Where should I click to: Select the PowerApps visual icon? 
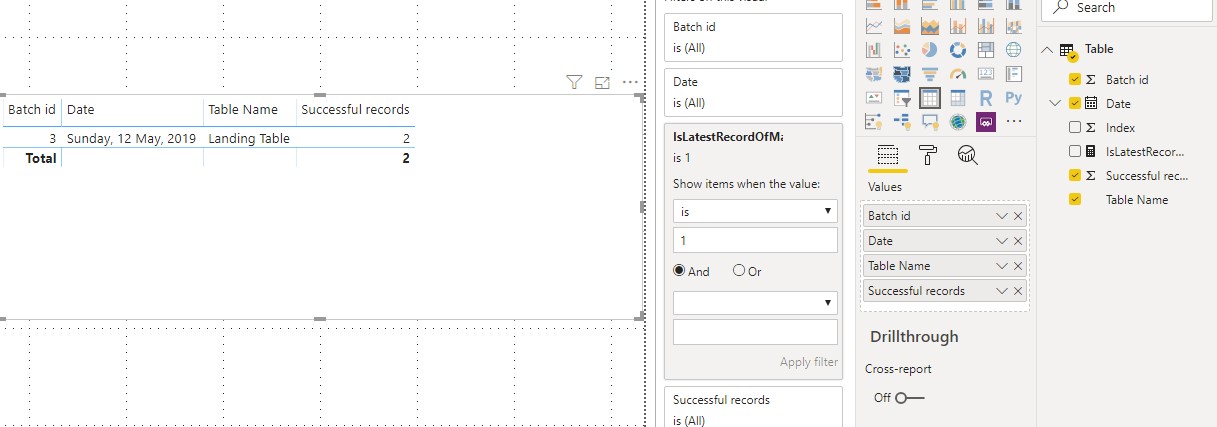coord(986,121)
